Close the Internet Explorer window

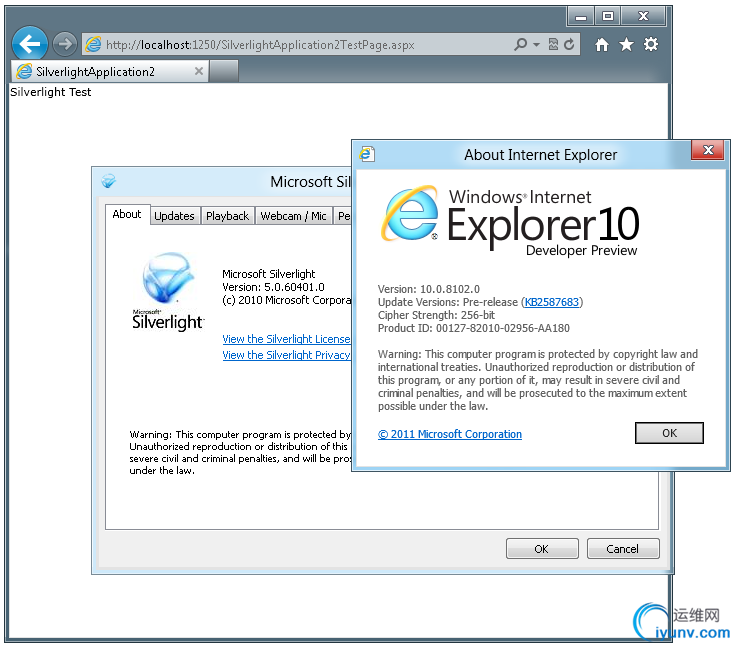644,16
